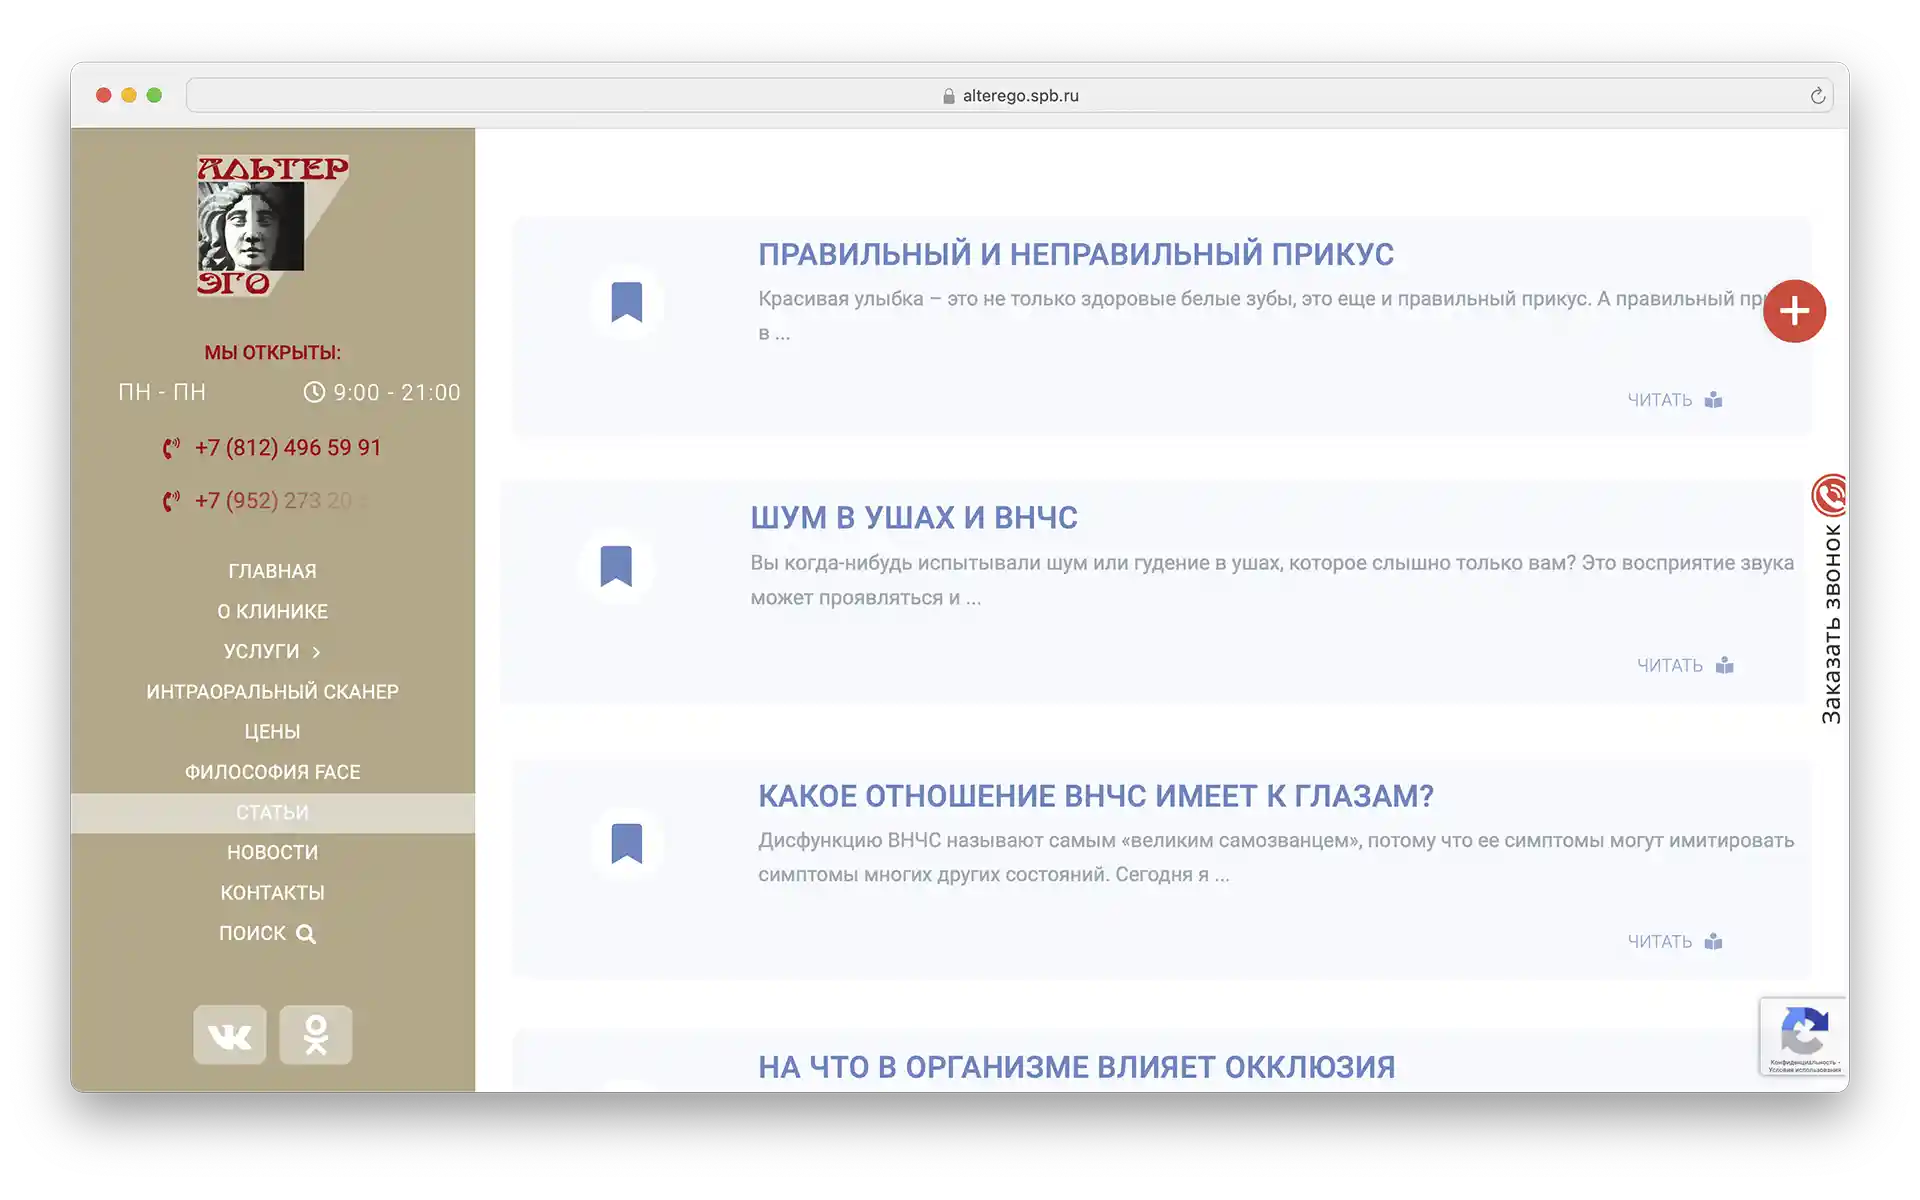Open the VK social network icon

230,1035
